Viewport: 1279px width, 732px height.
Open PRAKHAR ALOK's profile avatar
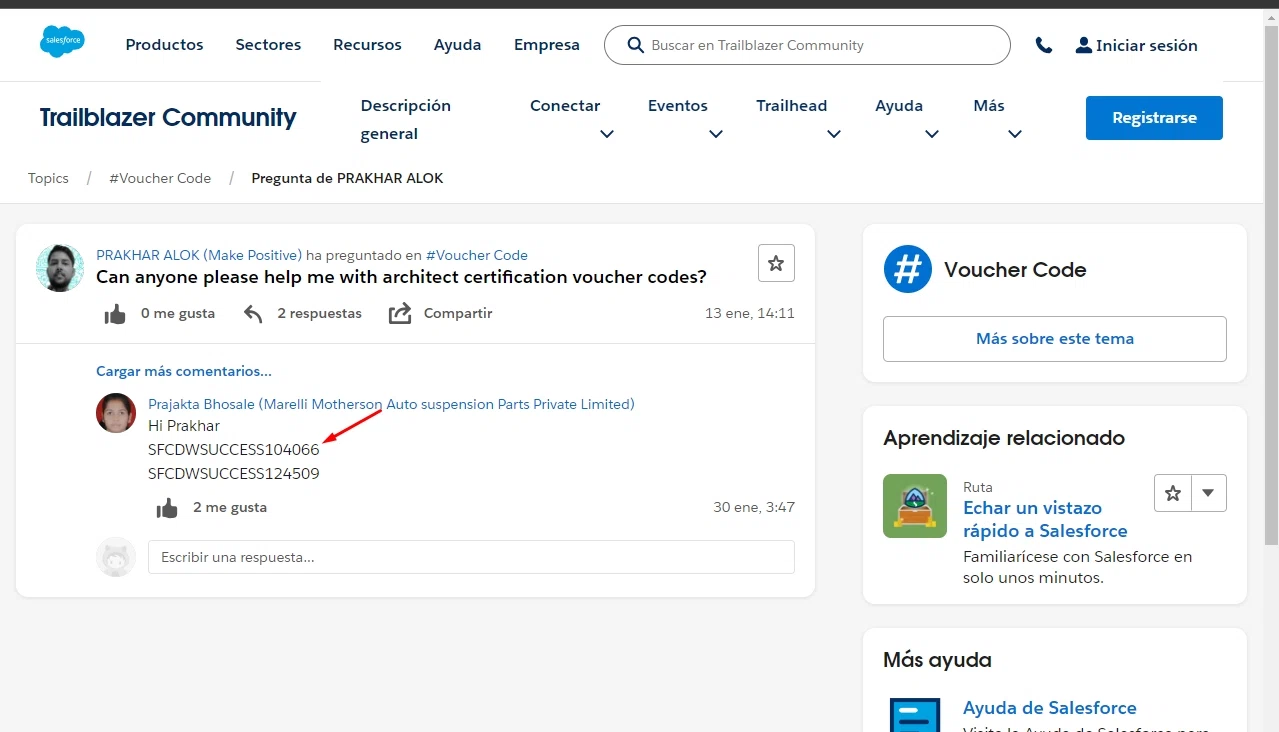pyautogui.click(x=60, y=268)
